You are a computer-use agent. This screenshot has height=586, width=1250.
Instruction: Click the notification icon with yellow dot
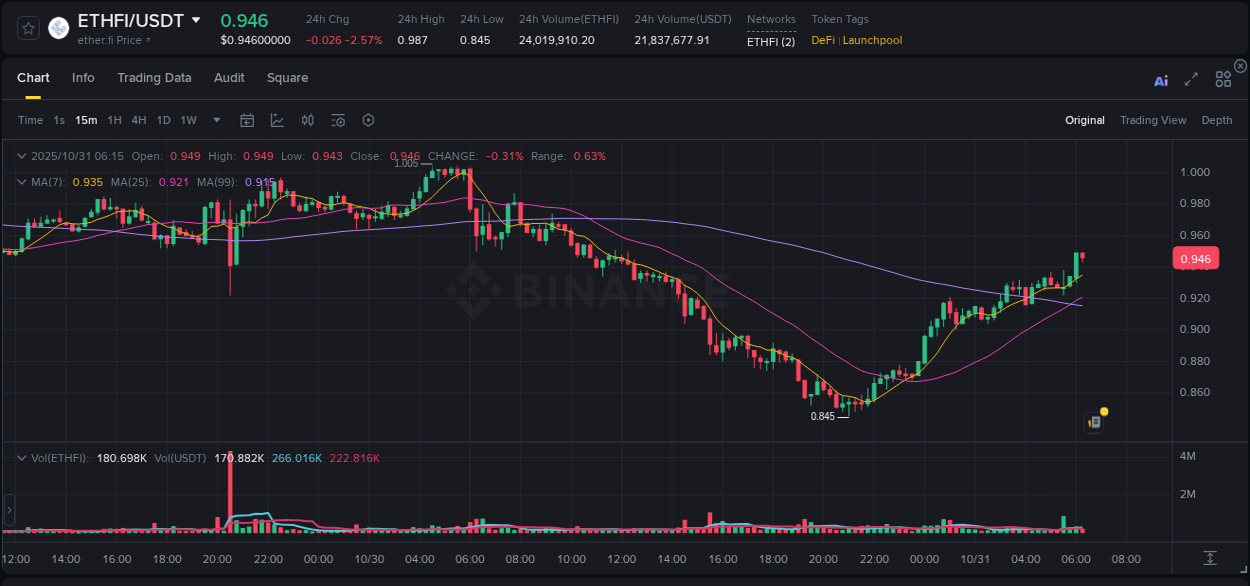click(x=1094, y=422)
